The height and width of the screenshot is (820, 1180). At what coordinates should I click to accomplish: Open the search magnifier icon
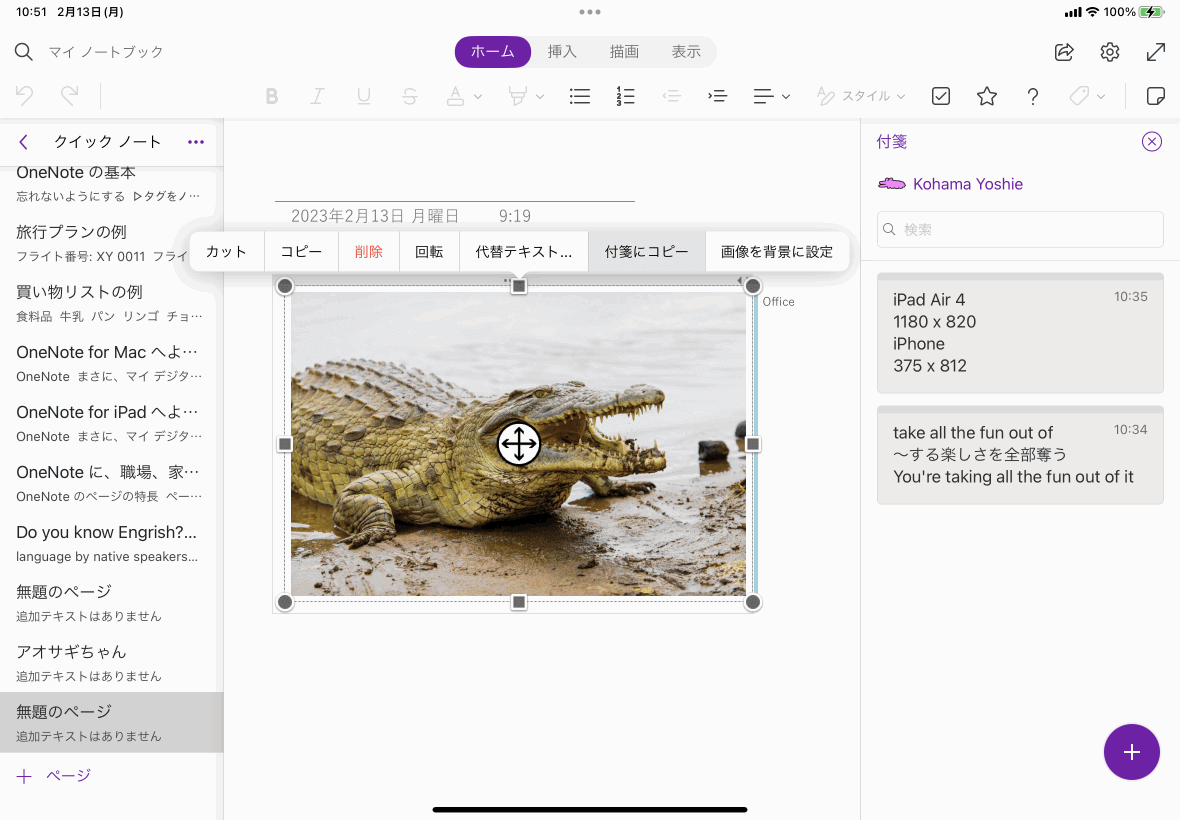click(x=23, y=52)
